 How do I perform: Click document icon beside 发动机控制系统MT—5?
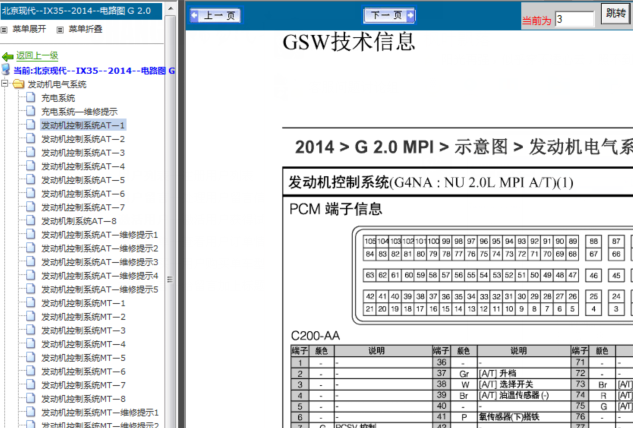[x=31, y=357]
